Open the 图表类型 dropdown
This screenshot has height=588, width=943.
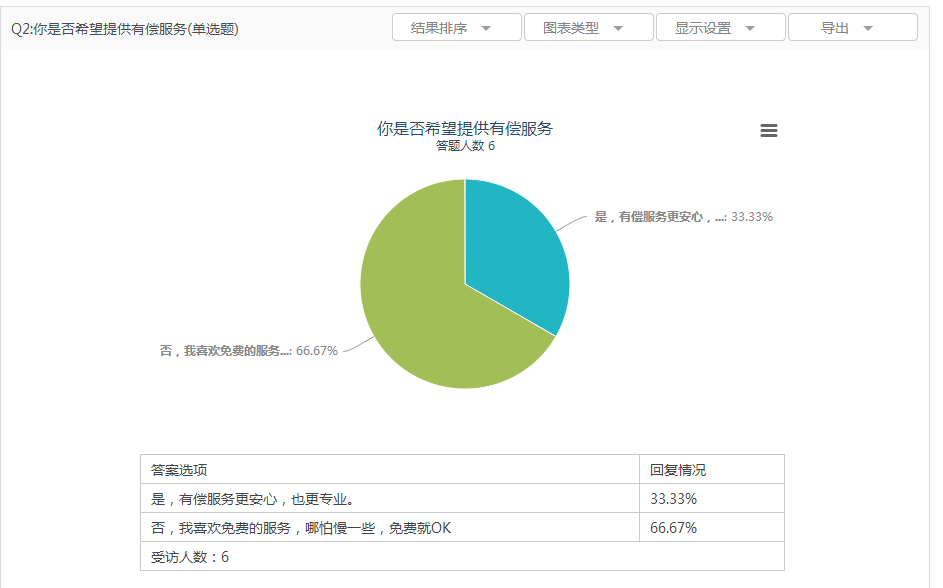click(588, 28)
